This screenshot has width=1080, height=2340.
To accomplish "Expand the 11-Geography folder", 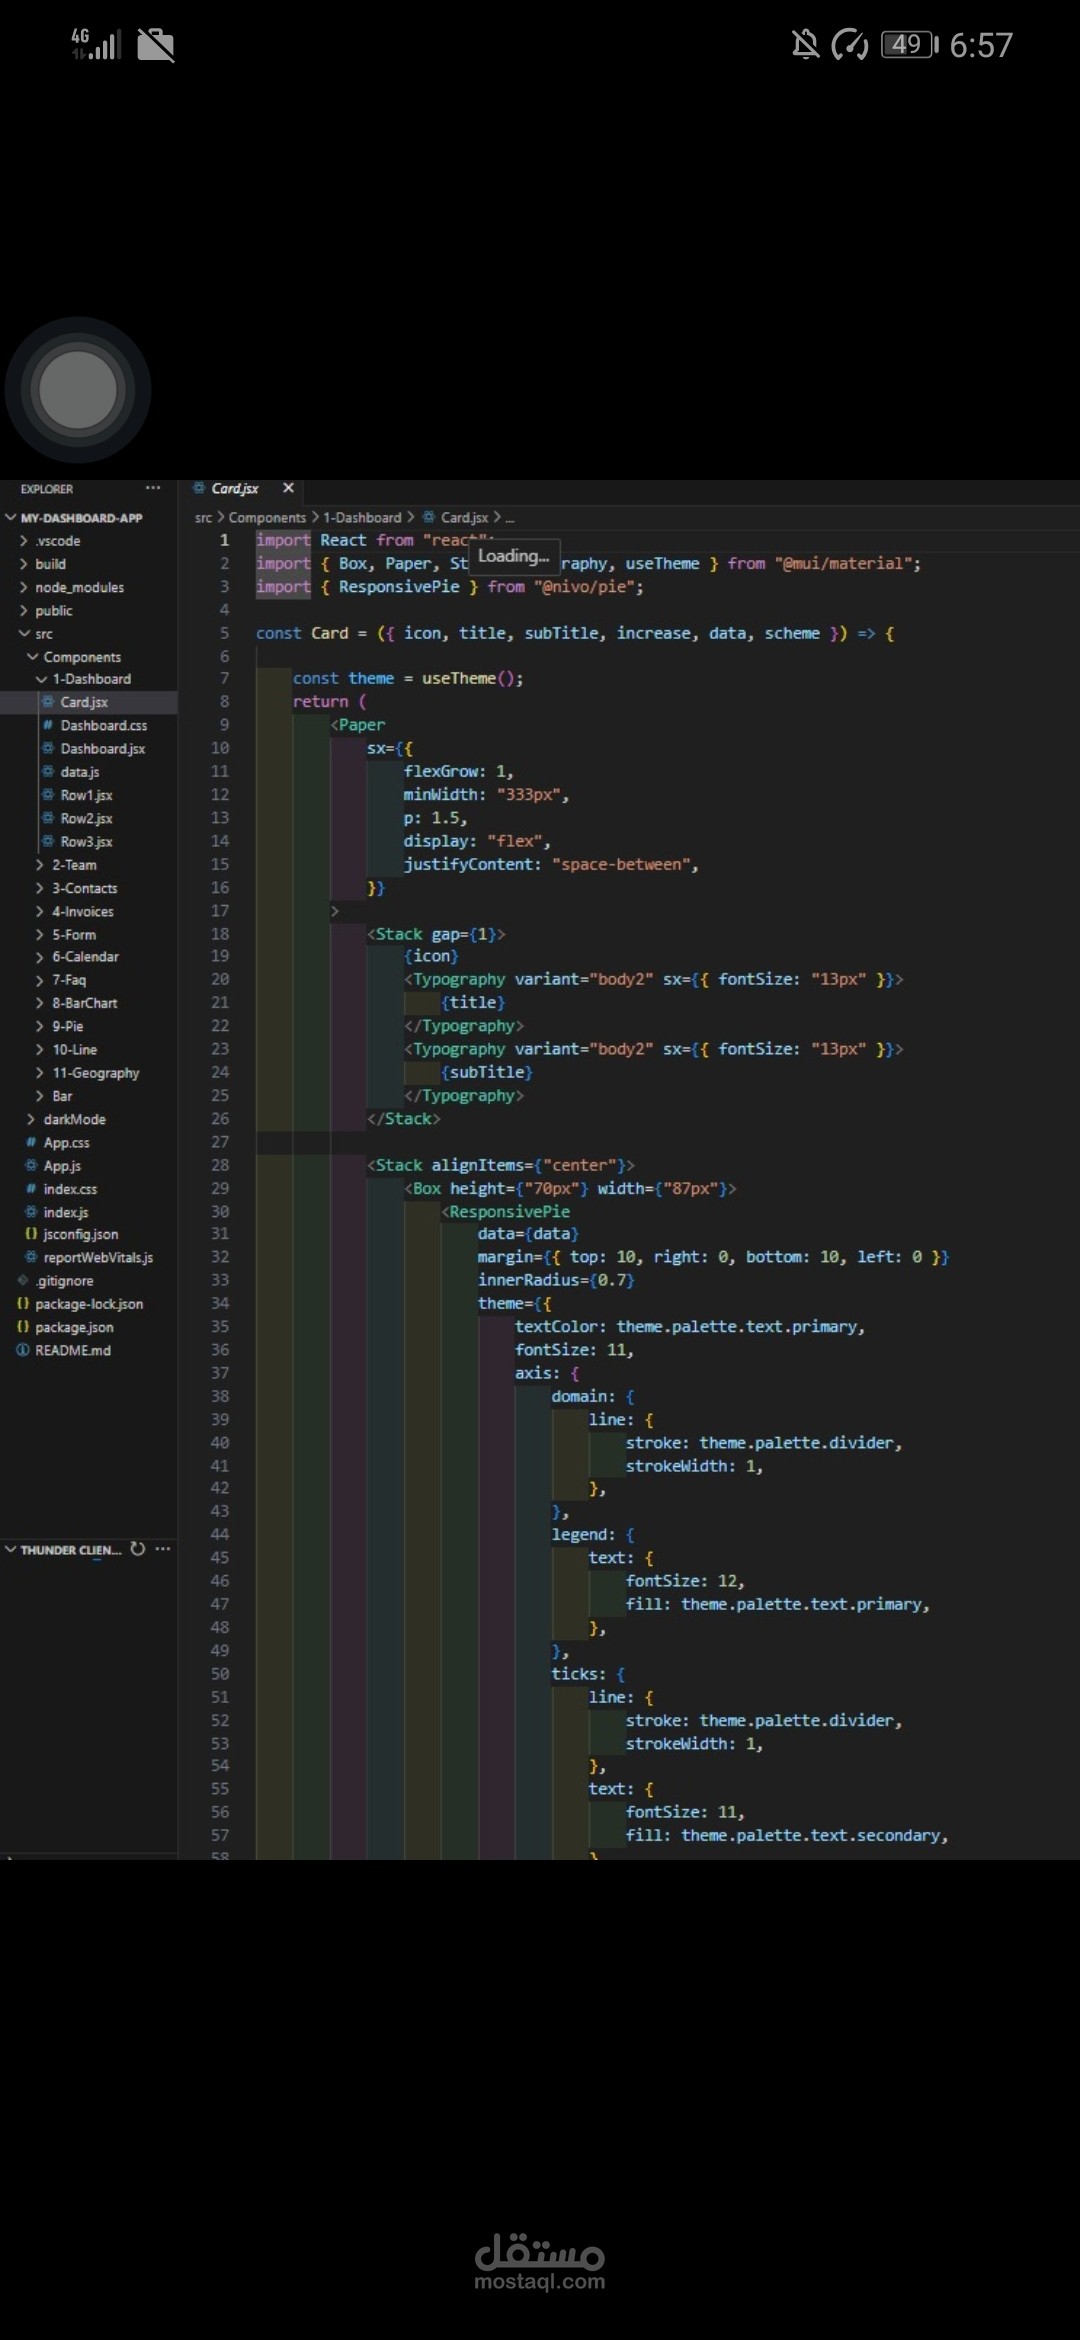I will coord(95,1073).
